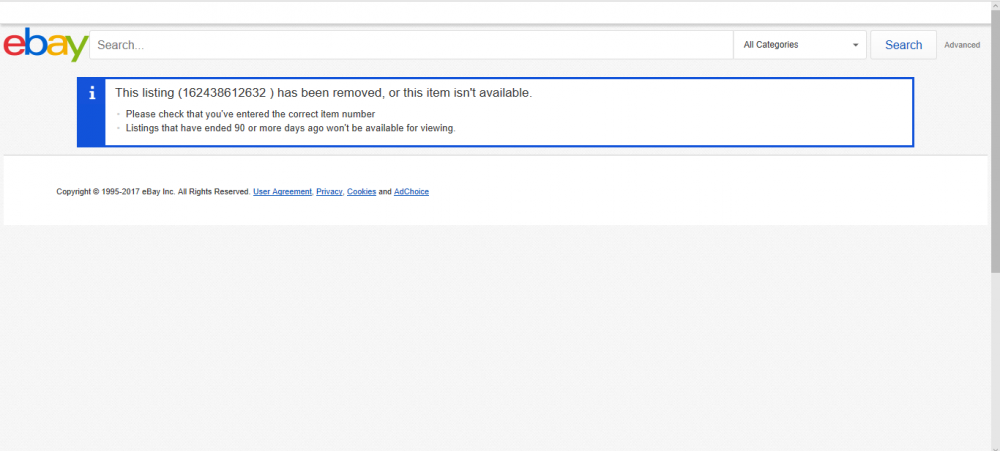Click the blue info icon in the banner
This screenshot has width=1000, height=451.
coord(92,93)
